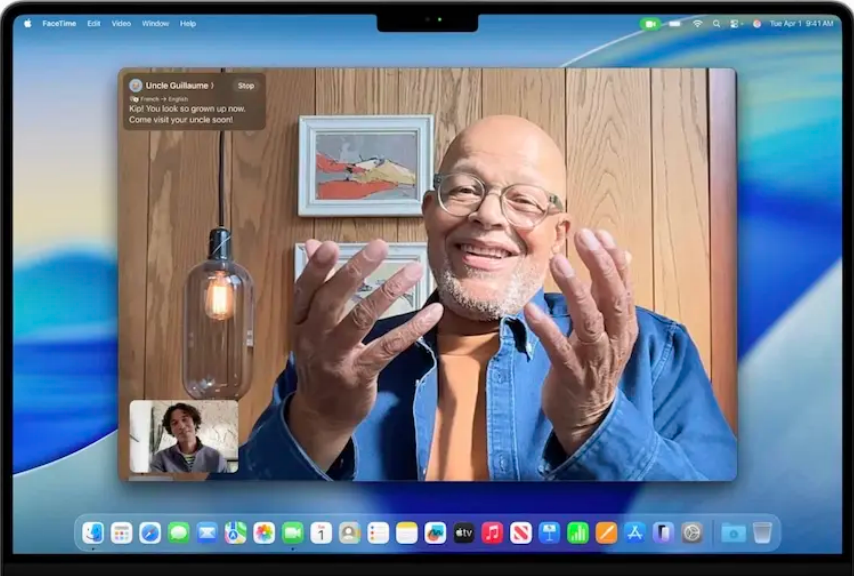Click the green camera-in-use menu bar indicator
Image resolution: width=854 pixels, height=576 pixels.
650,24
